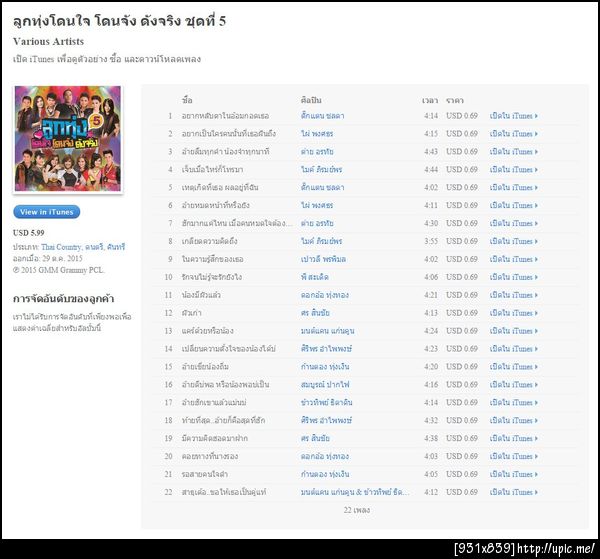Open track 17 via เปิดใน iTunes link
Screen dimensions: 600x559
514,403
